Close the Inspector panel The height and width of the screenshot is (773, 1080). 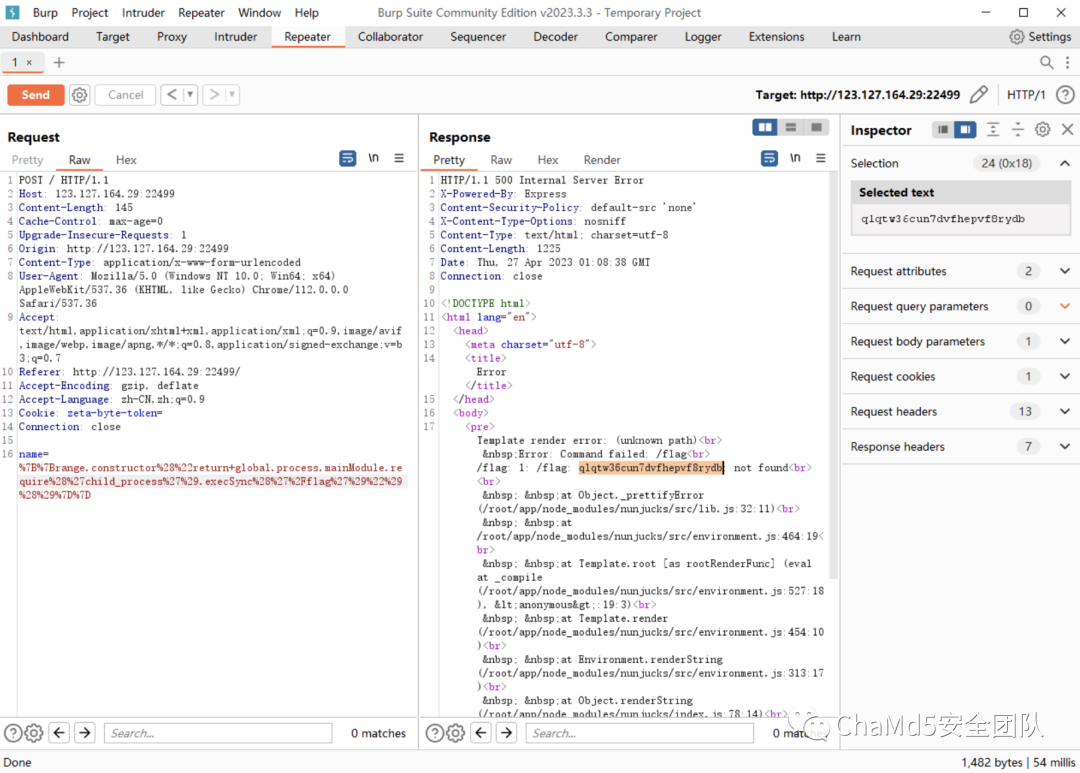1067,130
